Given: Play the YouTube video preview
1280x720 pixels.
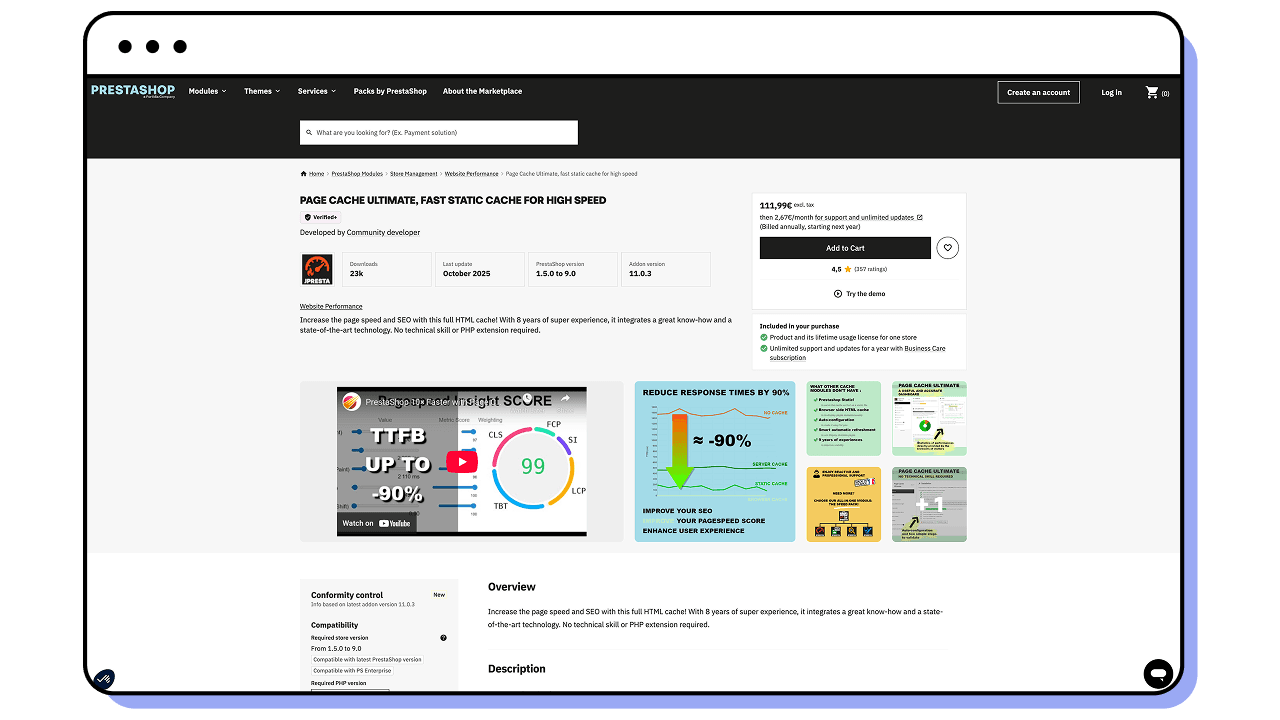Looking at the screenshot, I should click(462, 462).
